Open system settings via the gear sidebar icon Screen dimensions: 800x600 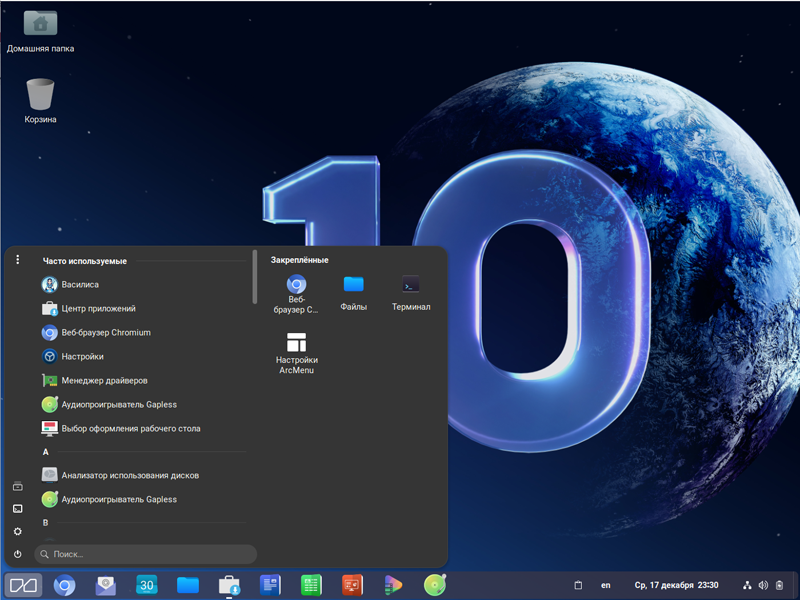click(x=18, y=532)
